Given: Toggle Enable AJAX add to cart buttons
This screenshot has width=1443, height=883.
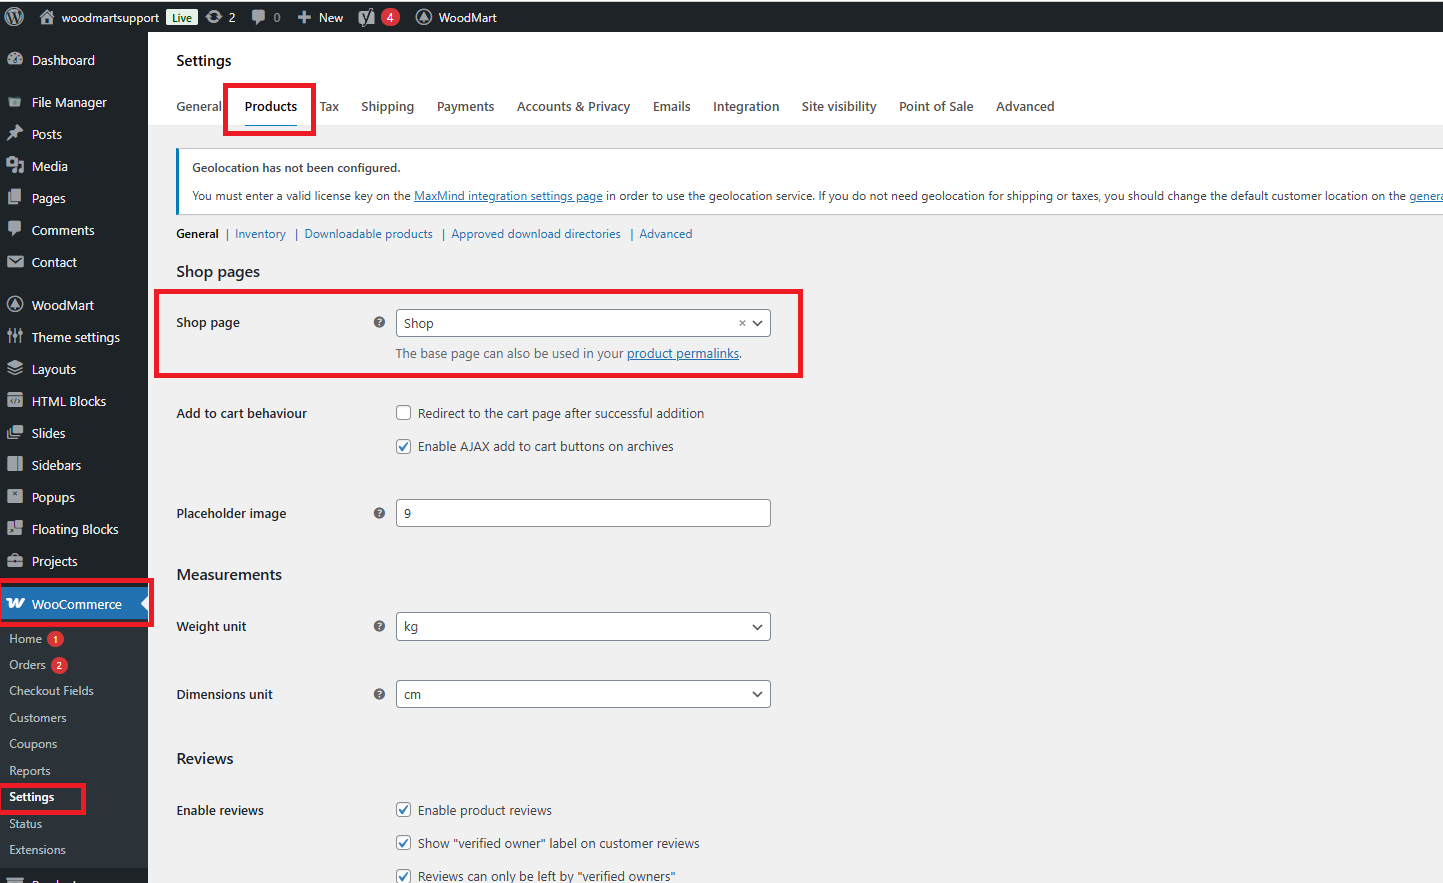Looking at the screenshot, I should point(404,446).
